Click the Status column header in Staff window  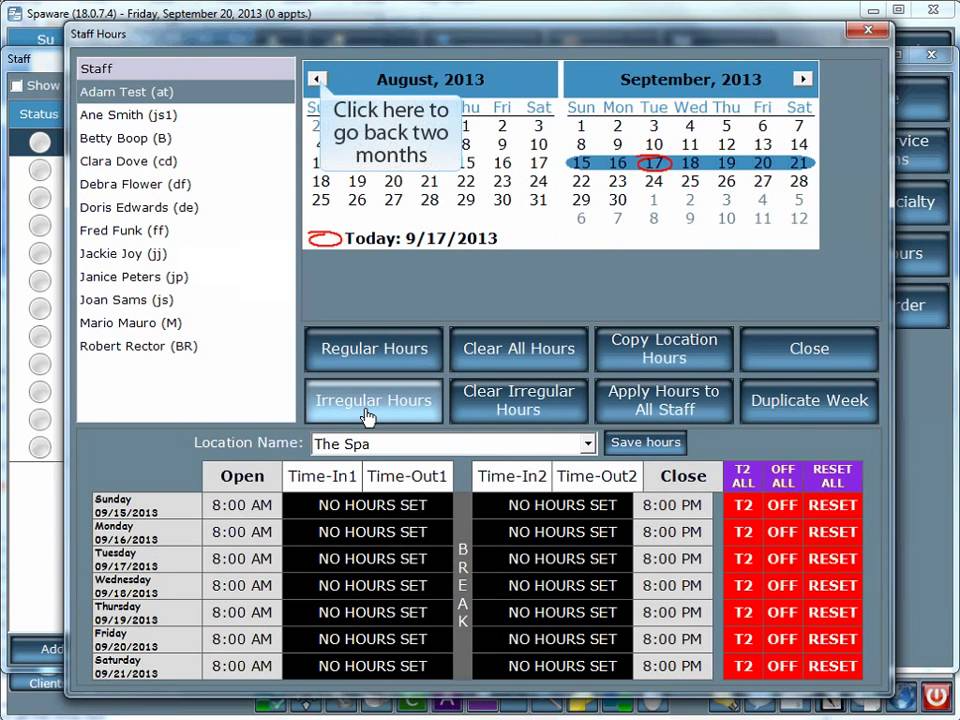[38, 114]
